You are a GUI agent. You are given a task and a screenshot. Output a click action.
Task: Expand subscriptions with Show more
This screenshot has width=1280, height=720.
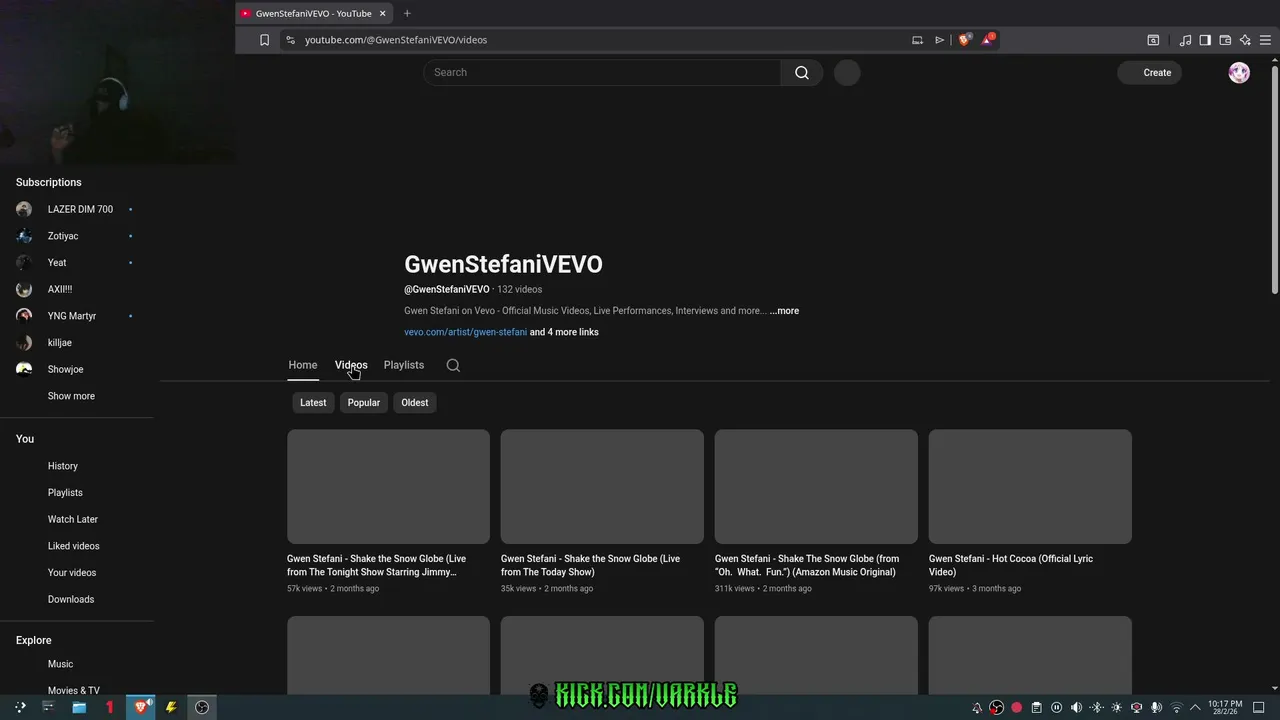pyautogui.click(x=71, y=396)
